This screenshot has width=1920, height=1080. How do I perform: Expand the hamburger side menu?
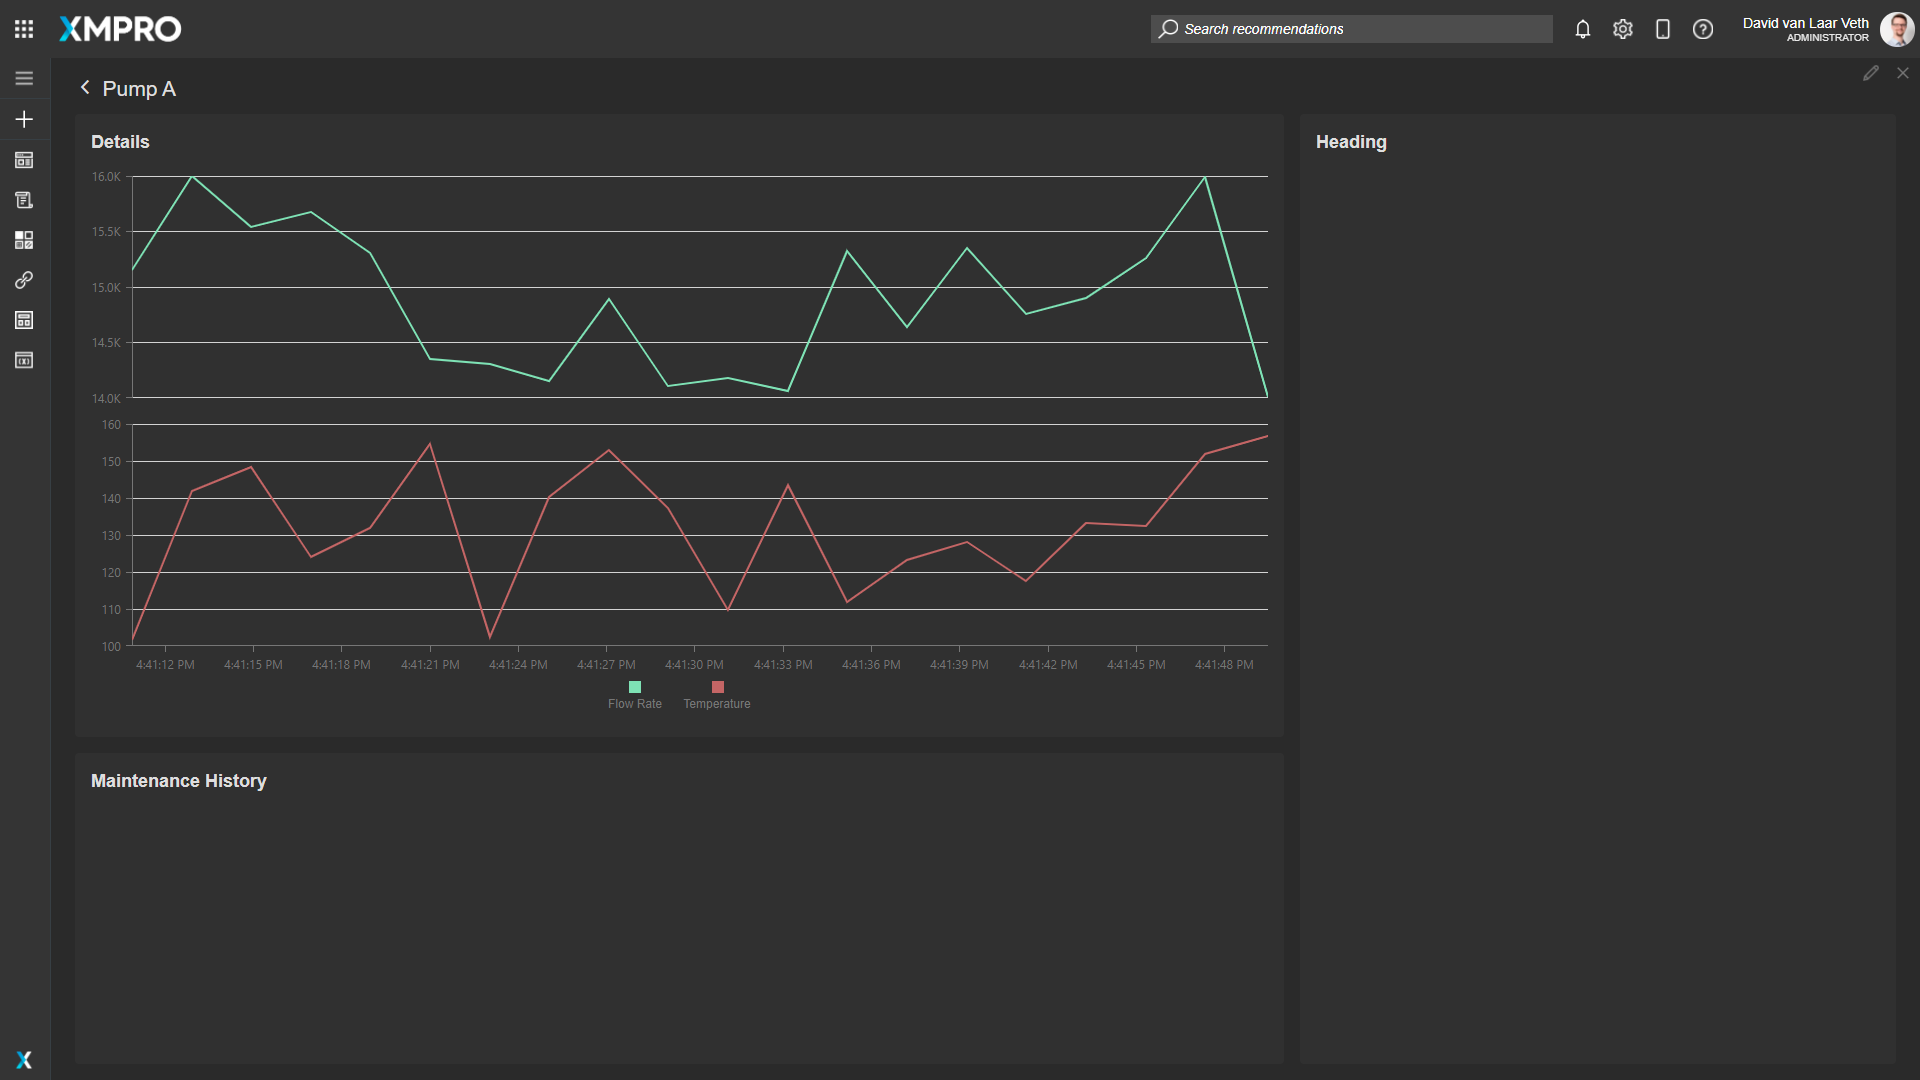click(x=24, y=78)
